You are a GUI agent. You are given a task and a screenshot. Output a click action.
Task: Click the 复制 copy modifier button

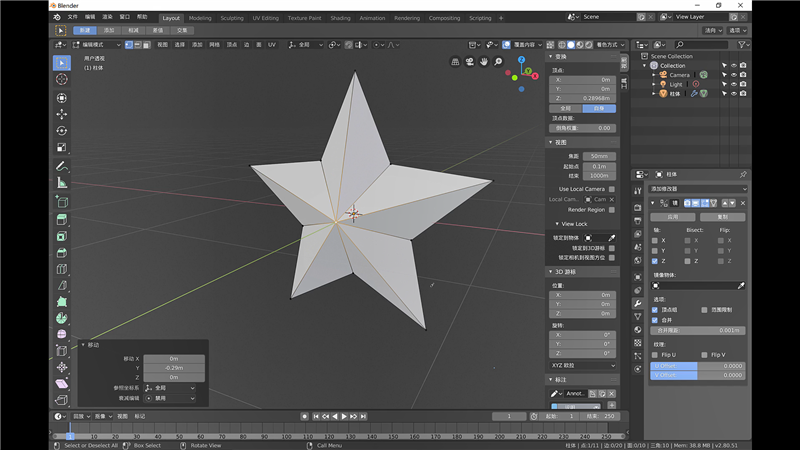point(722,217)
